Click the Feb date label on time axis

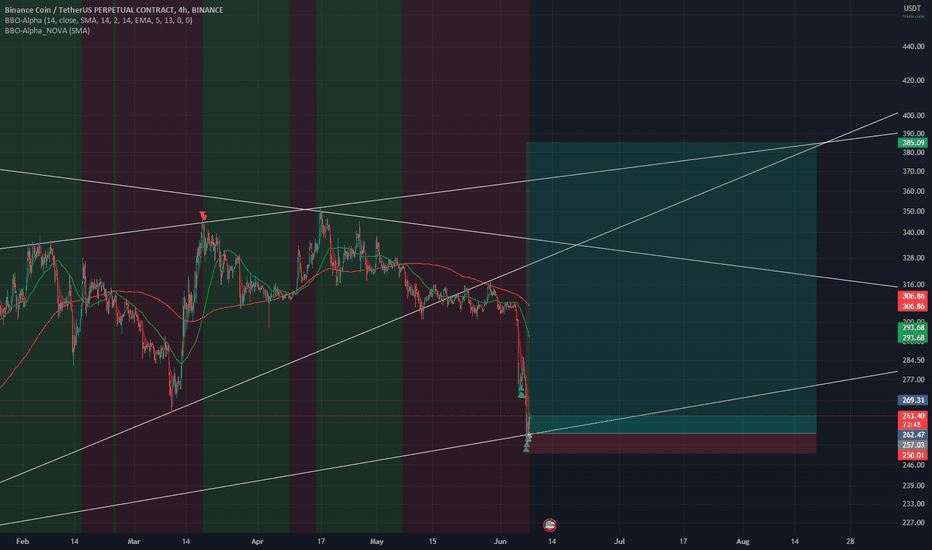(x=23, y=541)
